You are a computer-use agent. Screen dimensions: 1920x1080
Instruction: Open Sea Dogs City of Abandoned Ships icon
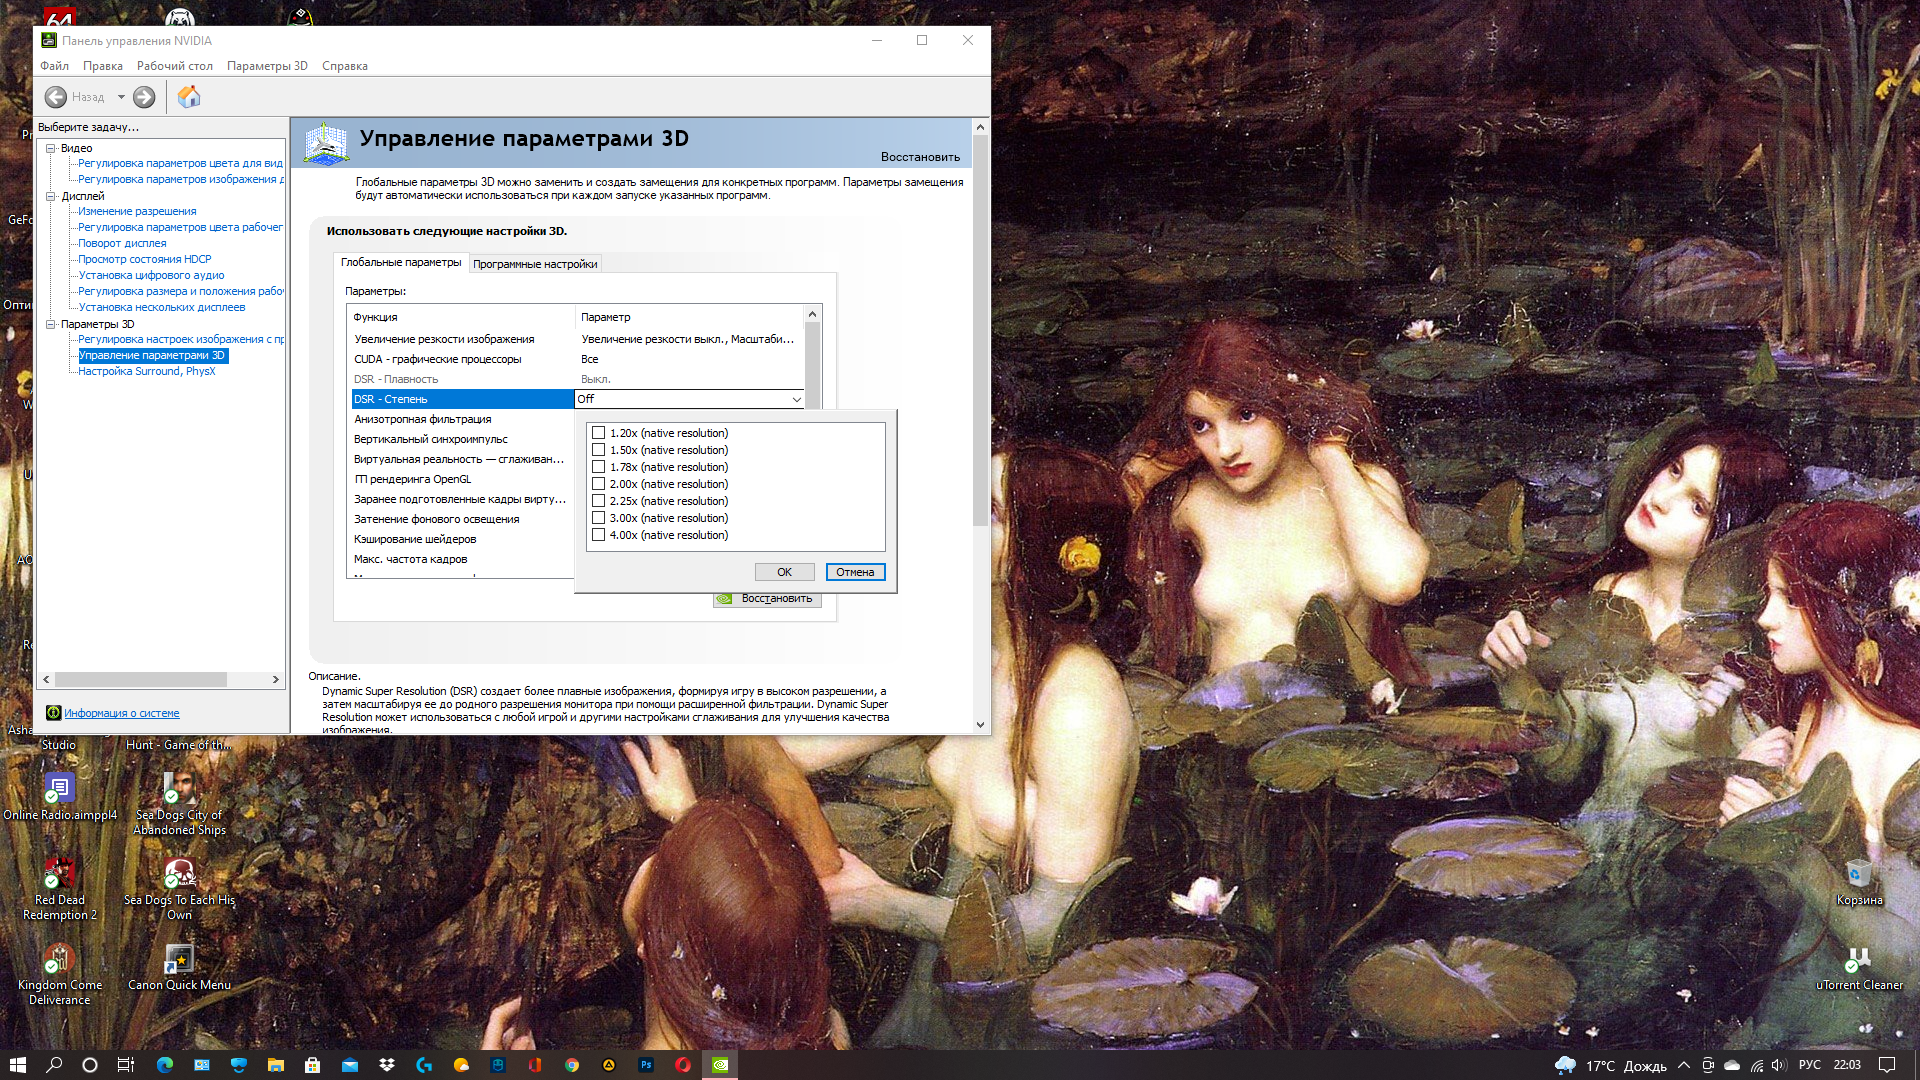pyautogui.click(x=179, y=787)
